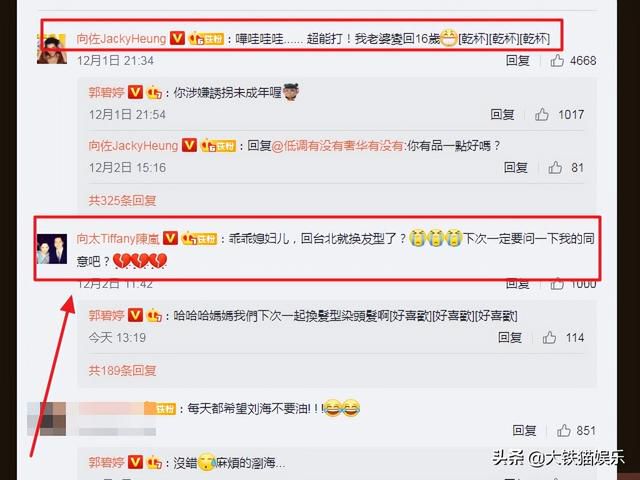Reply to 郭碧婷's comment posted 今天 13:19
This screenshot has height=480, width=640.
510,338
